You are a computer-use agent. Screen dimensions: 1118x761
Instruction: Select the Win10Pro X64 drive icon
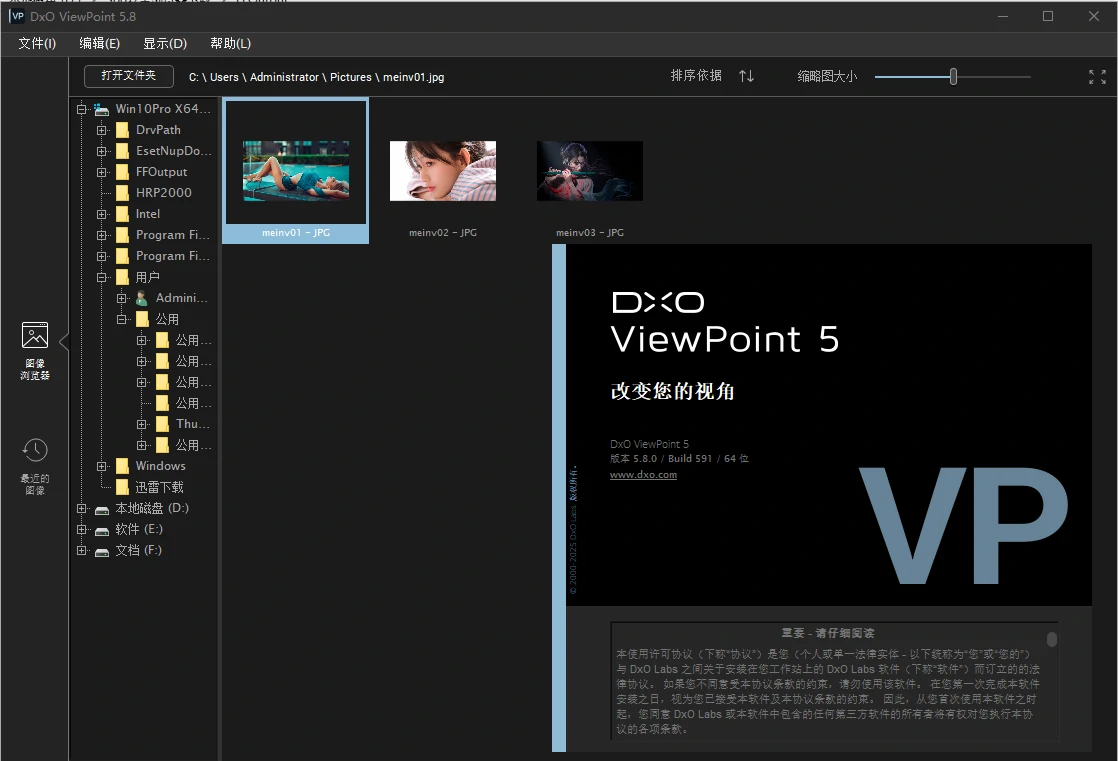(102, 109)
